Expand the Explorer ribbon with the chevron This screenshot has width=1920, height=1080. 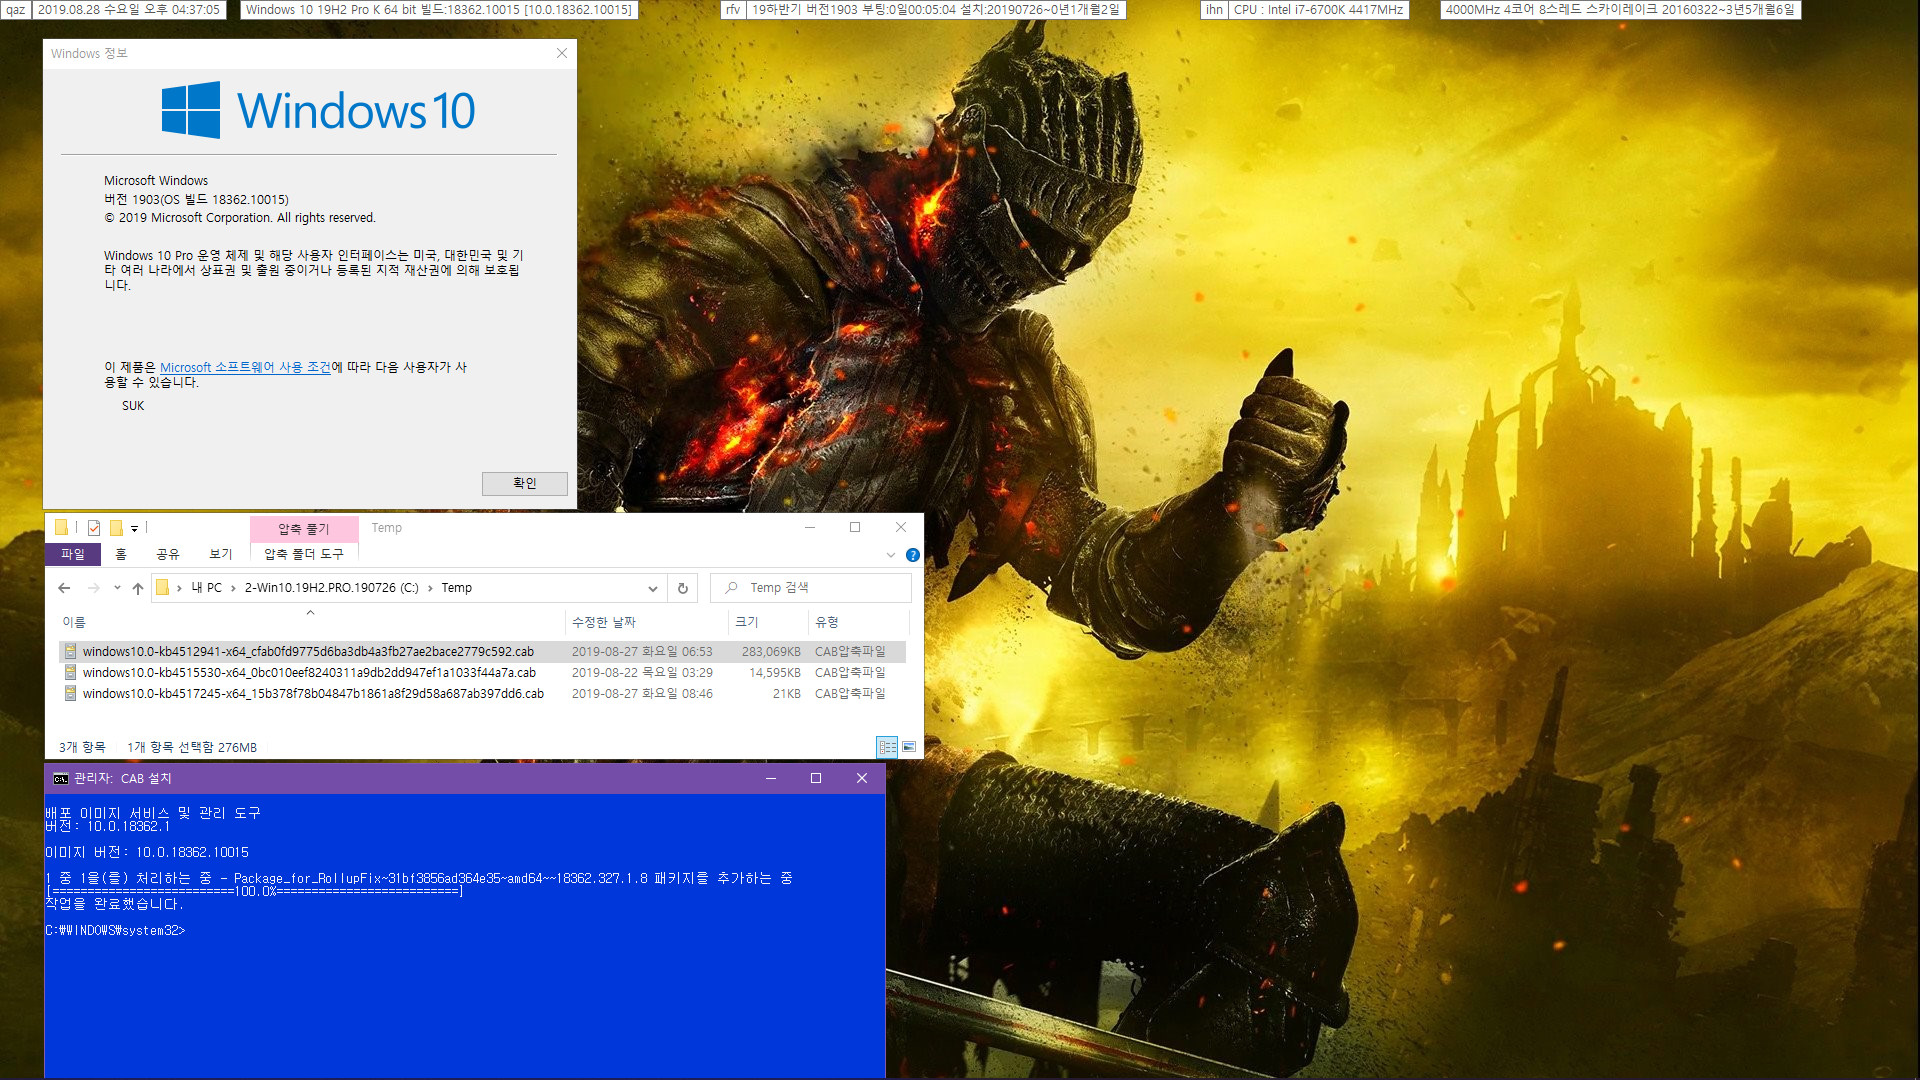tap(891, 555)
